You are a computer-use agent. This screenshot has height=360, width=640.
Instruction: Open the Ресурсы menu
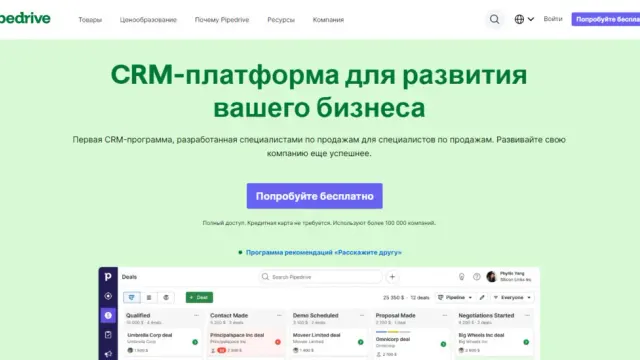281,20
